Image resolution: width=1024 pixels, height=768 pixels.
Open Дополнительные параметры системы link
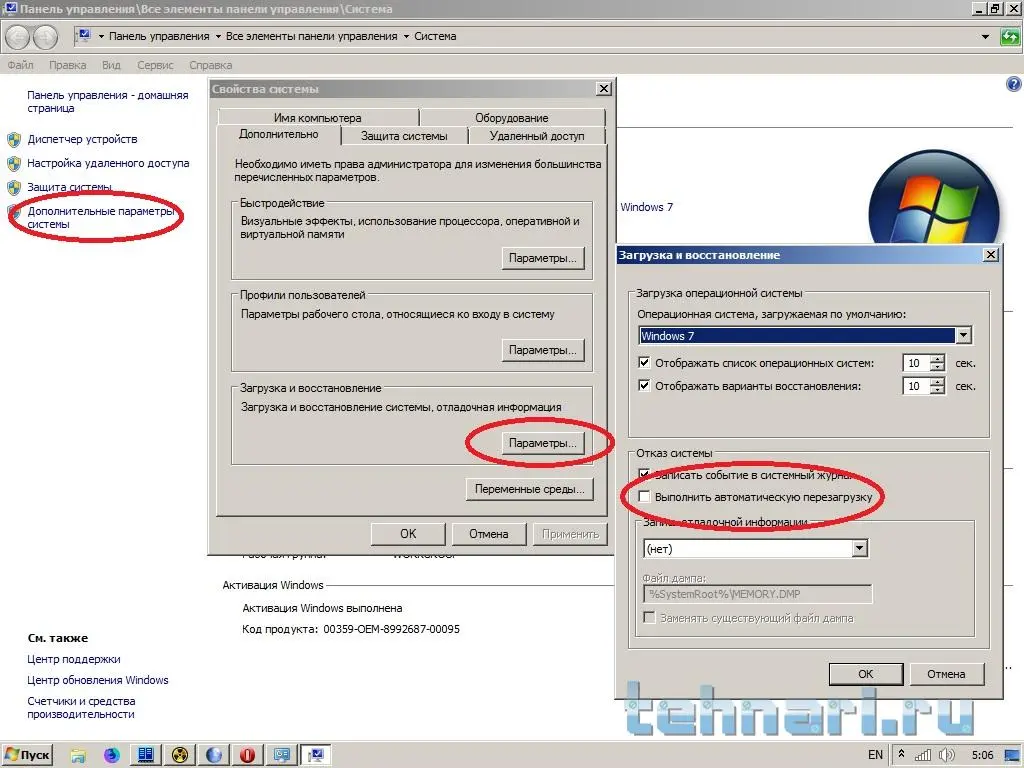click(101, 217)
